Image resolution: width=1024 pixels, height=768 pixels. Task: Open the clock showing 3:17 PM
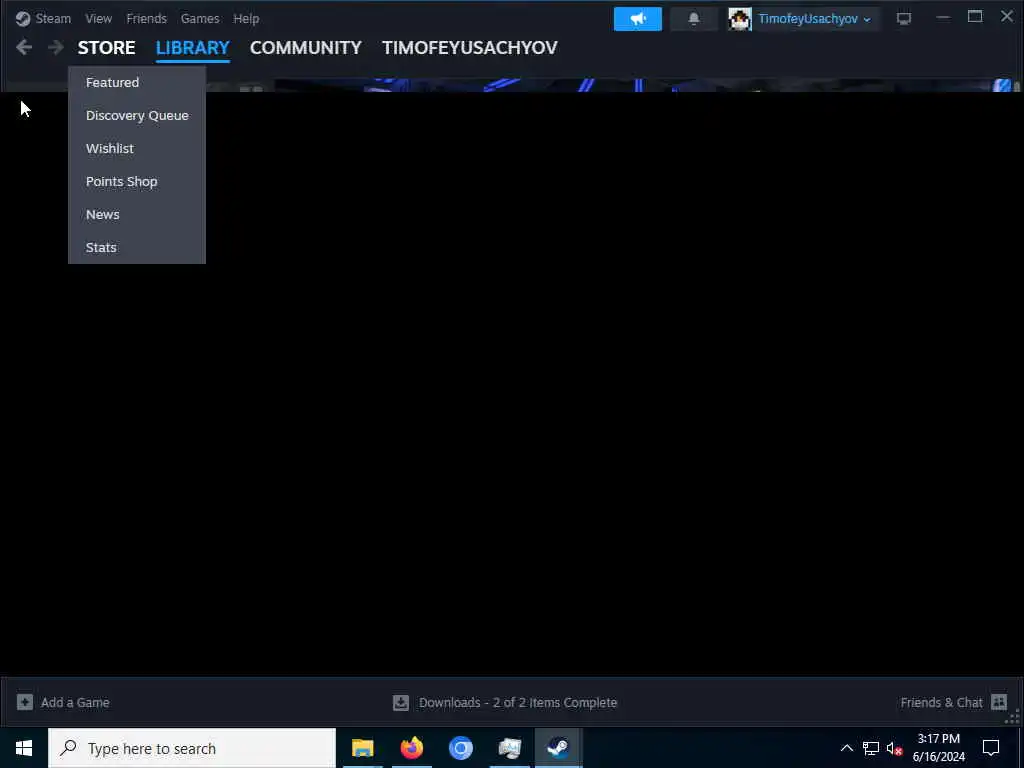pos(938,748)
